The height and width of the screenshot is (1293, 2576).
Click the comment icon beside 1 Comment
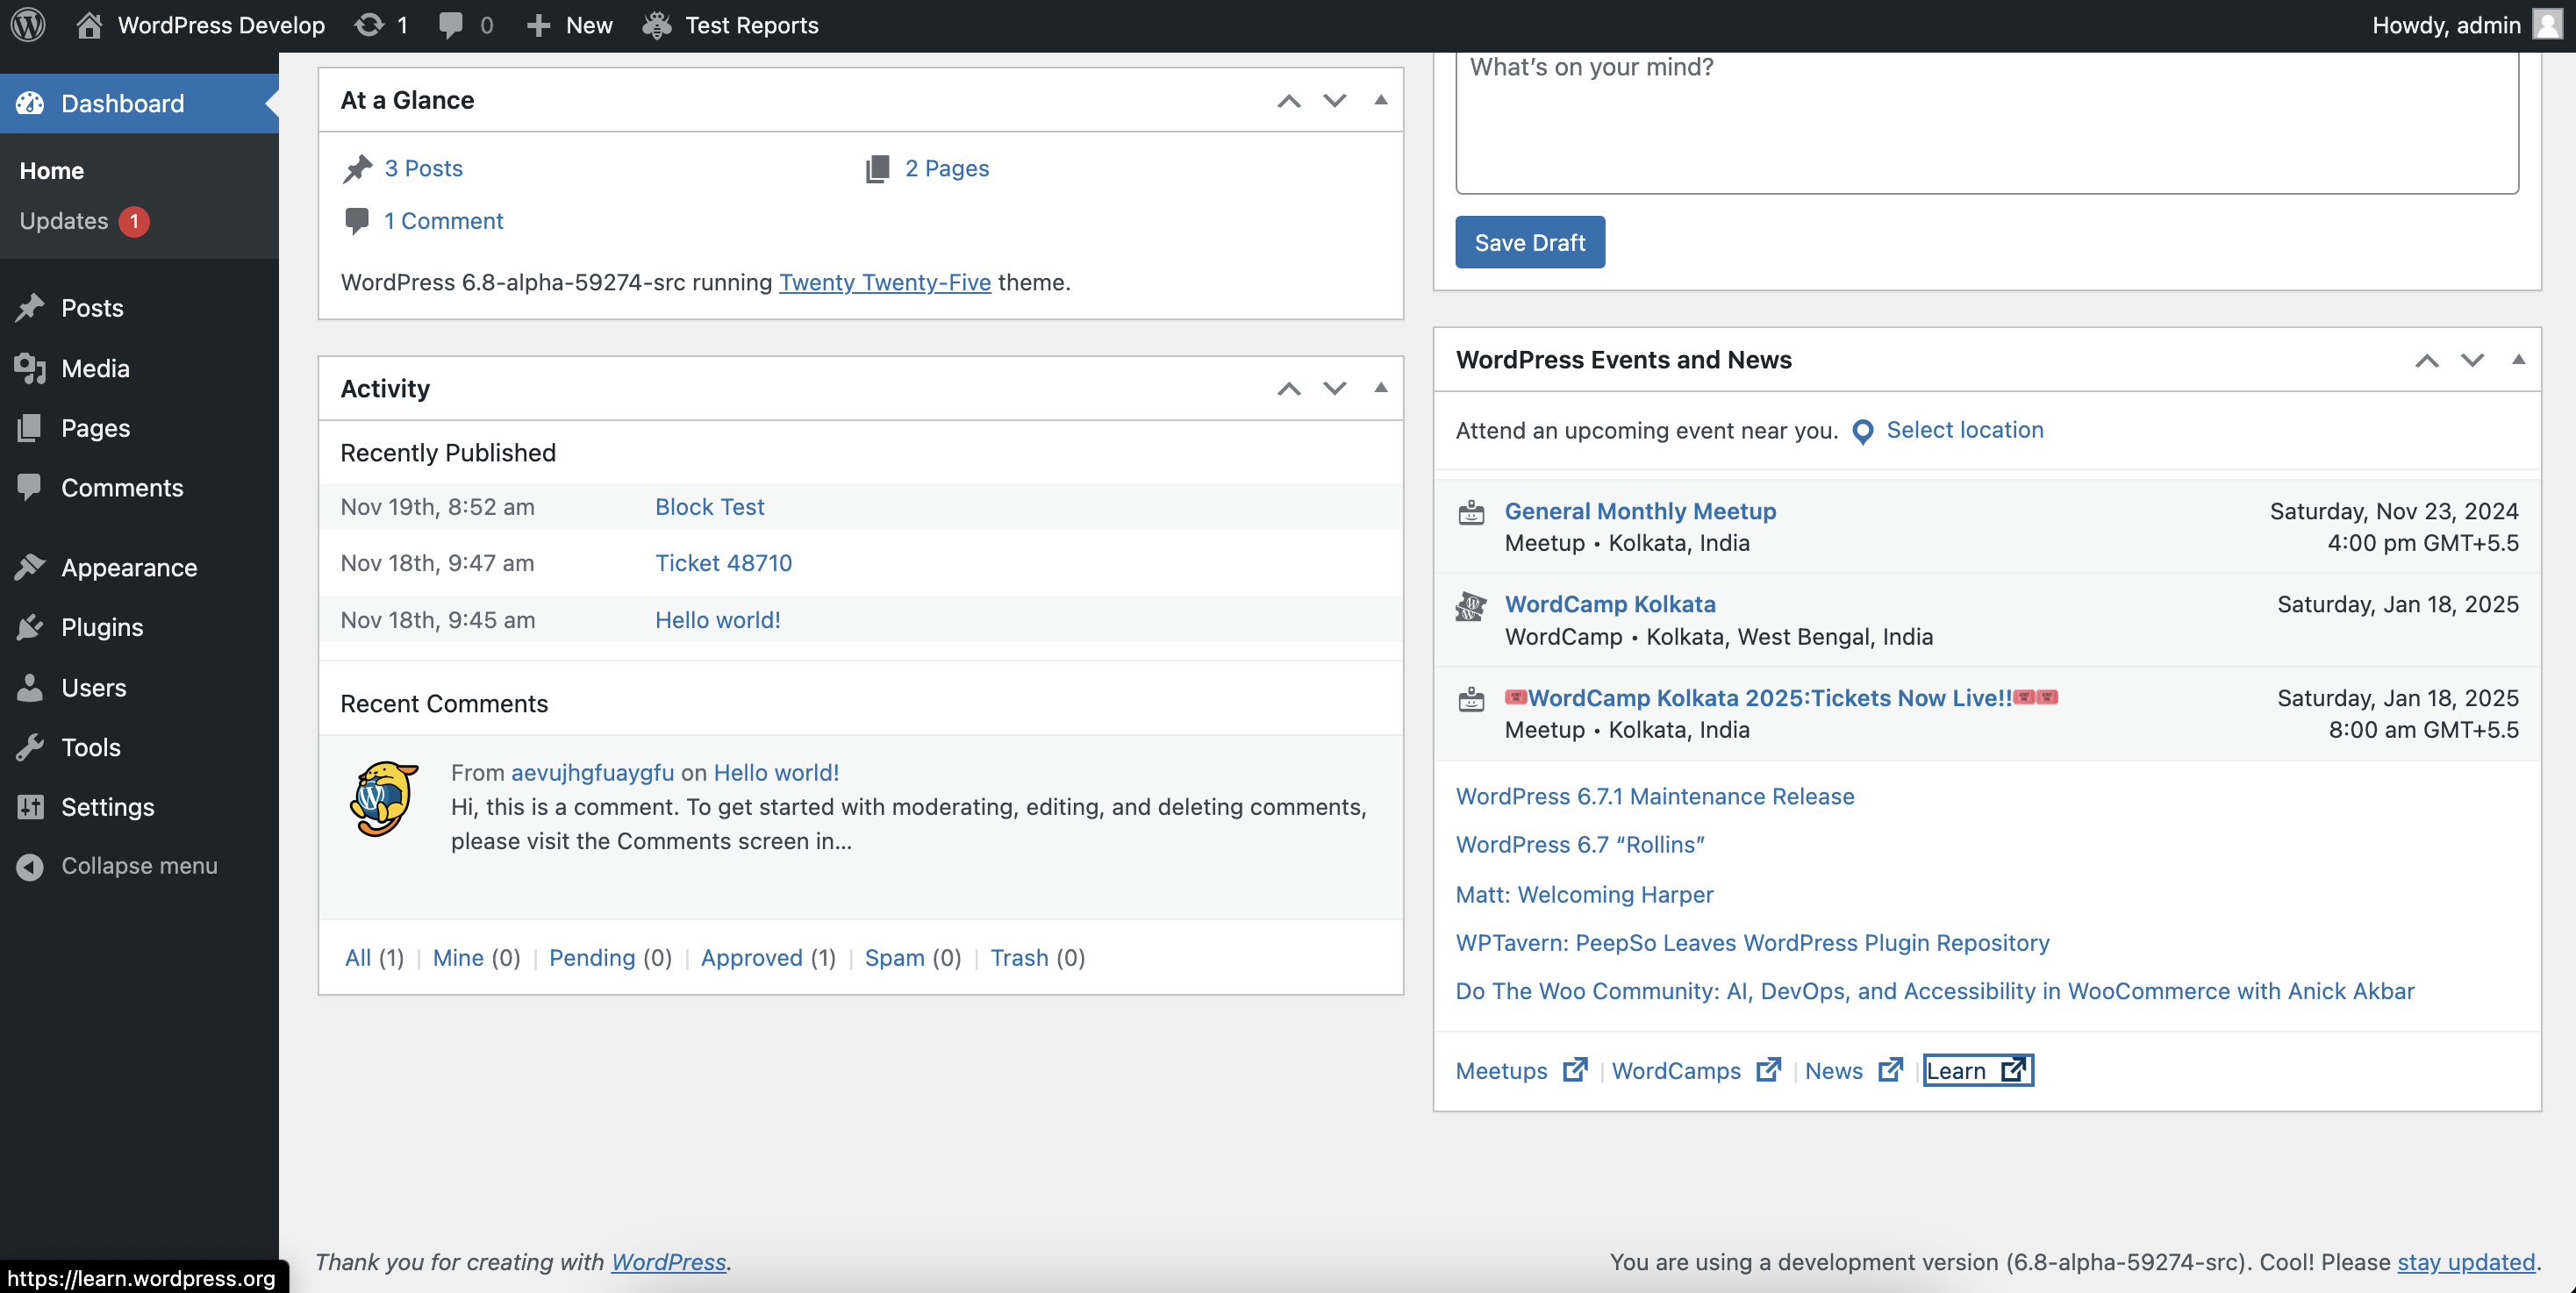pos(356,221)
